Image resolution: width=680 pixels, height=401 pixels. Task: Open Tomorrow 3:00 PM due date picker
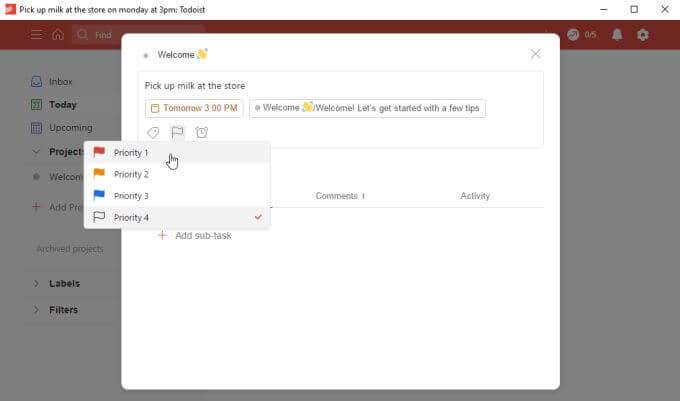(x=194, y=108)
